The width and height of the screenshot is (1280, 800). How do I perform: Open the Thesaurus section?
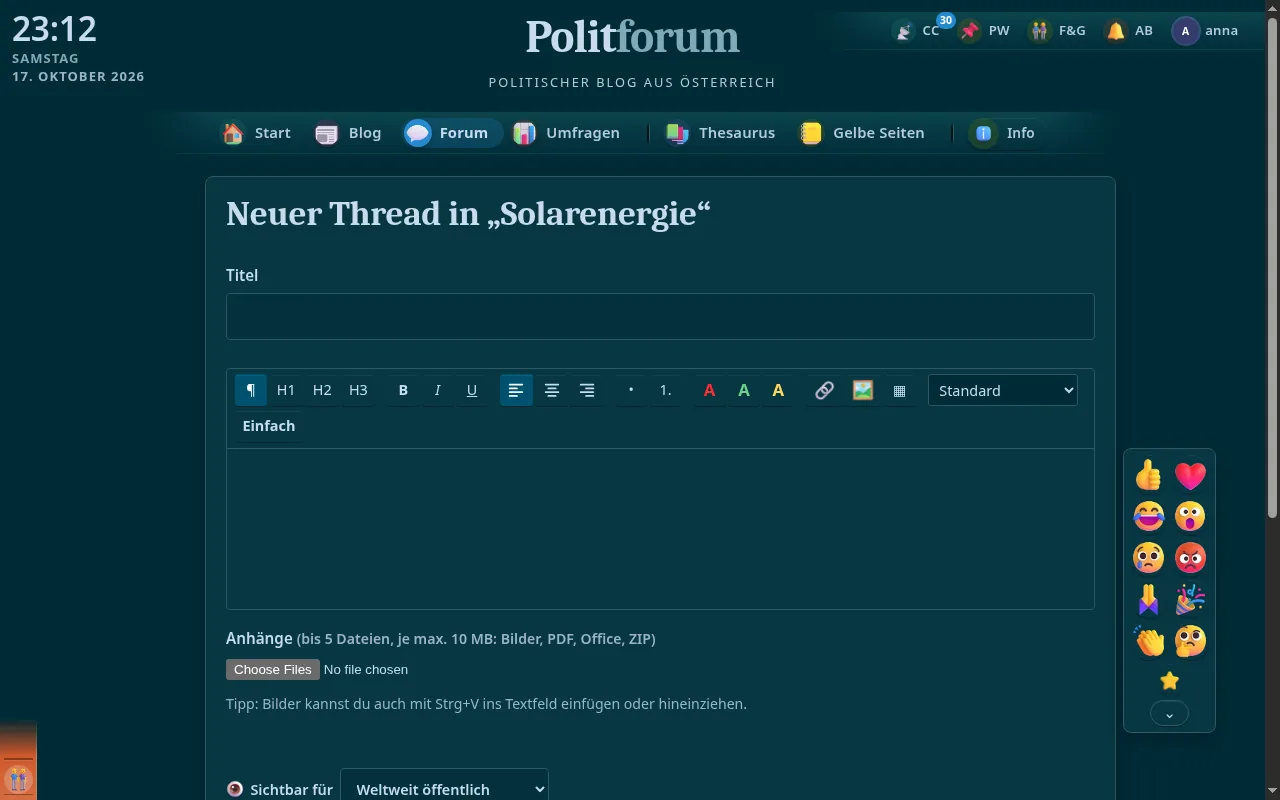(x=720, y=133)
